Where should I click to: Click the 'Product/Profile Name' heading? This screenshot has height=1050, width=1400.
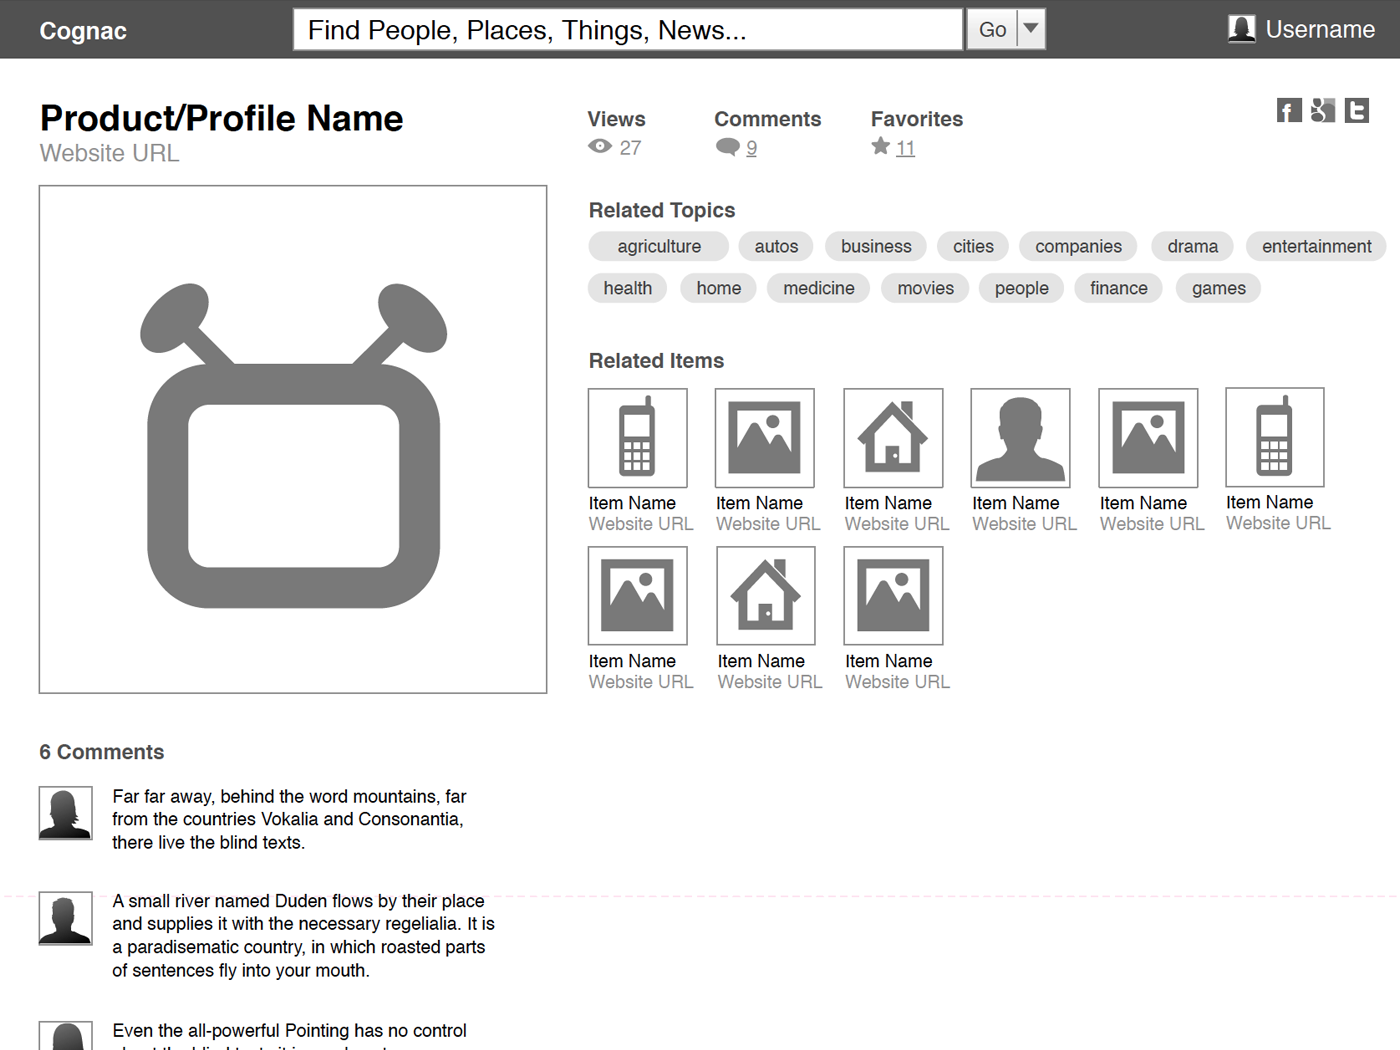[221, 118]
